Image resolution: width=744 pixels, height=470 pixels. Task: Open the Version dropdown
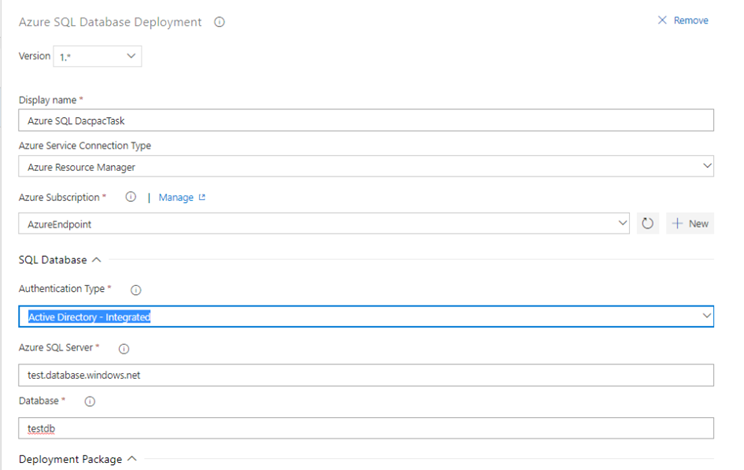click(x=97, y=56)
